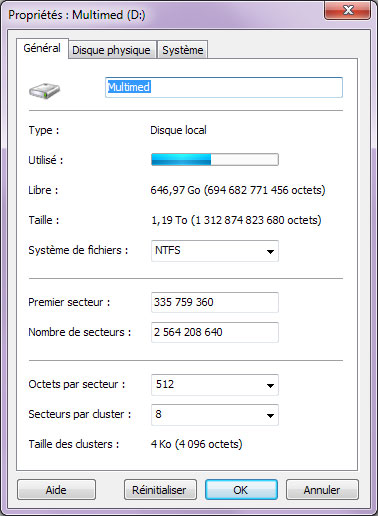Viewport: 378px width, 516px height.
Task: Click the Premier secteur input field
Action: tap(215, 302)
